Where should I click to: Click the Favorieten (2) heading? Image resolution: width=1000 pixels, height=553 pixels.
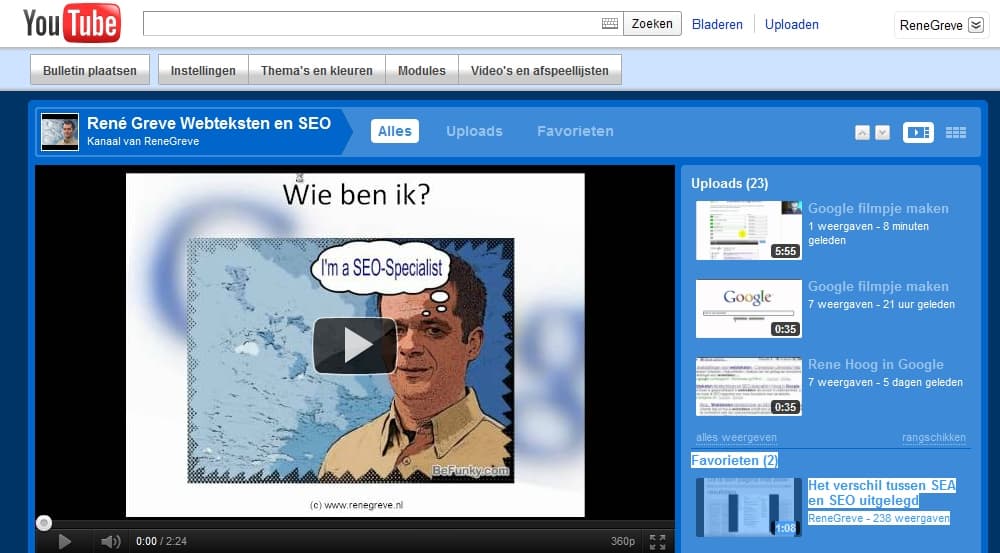(x=734, y=460)
